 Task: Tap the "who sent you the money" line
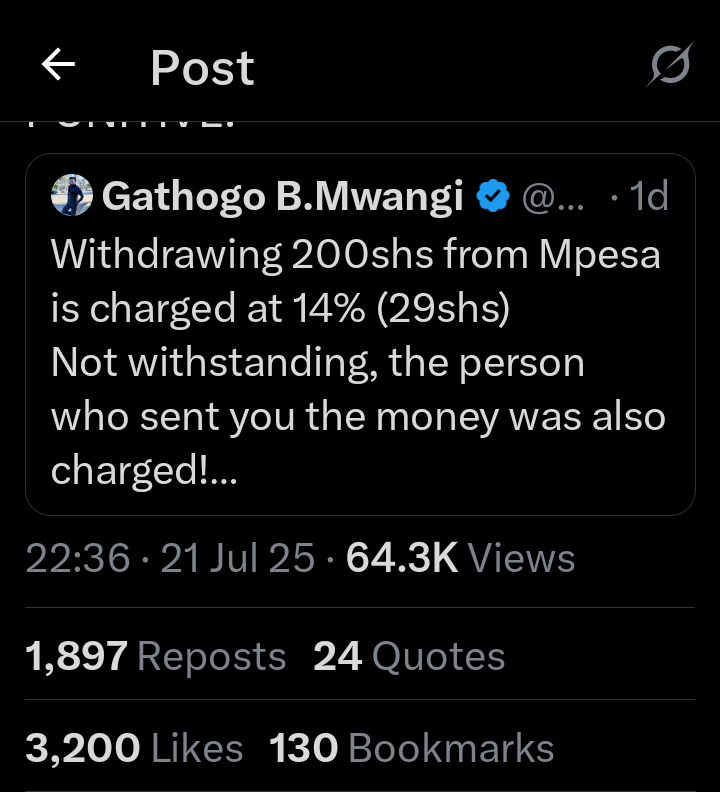[357, 416]
